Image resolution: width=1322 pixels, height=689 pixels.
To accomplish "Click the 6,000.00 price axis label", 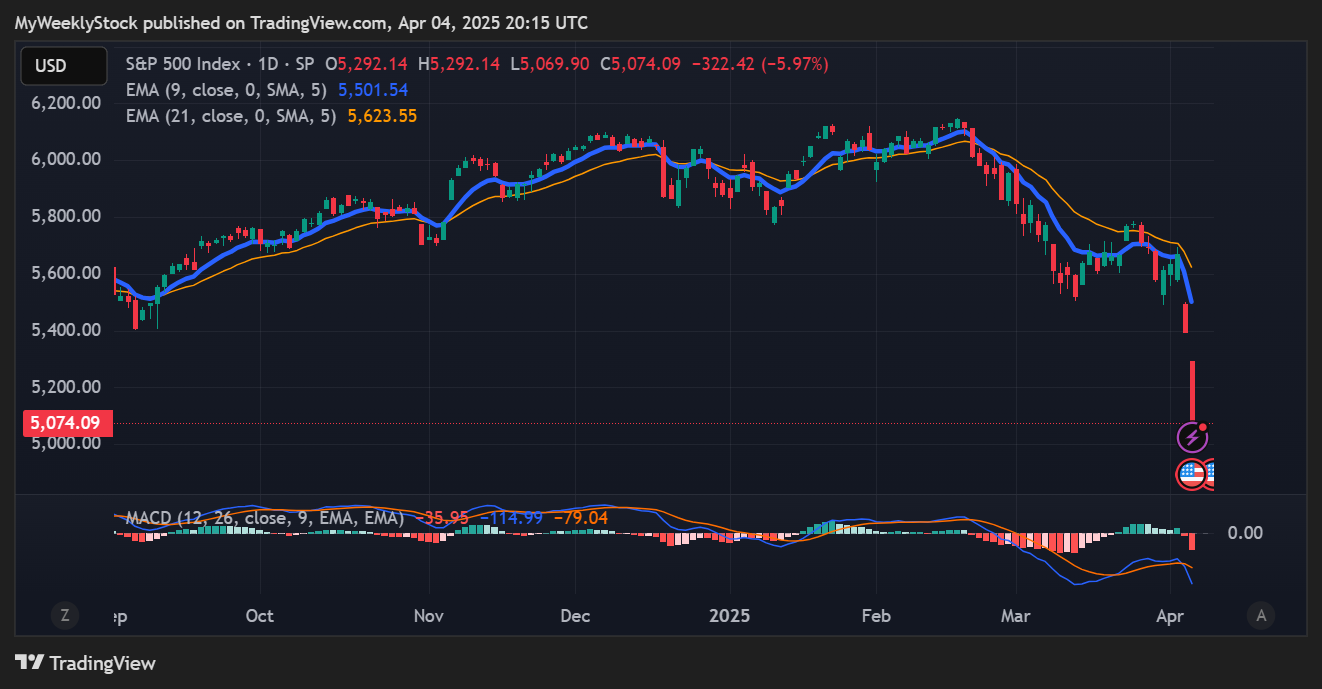I will click(67, 160).
